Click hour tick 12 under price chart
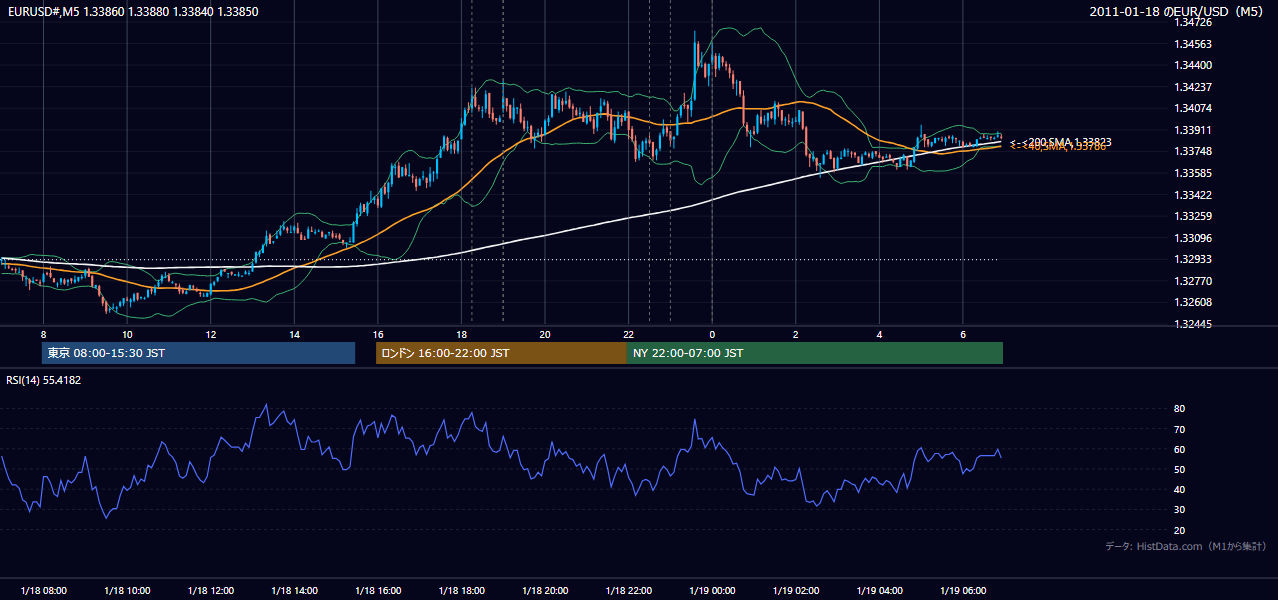This screenshot has width=1278, height=600. (x=210, y=333)
